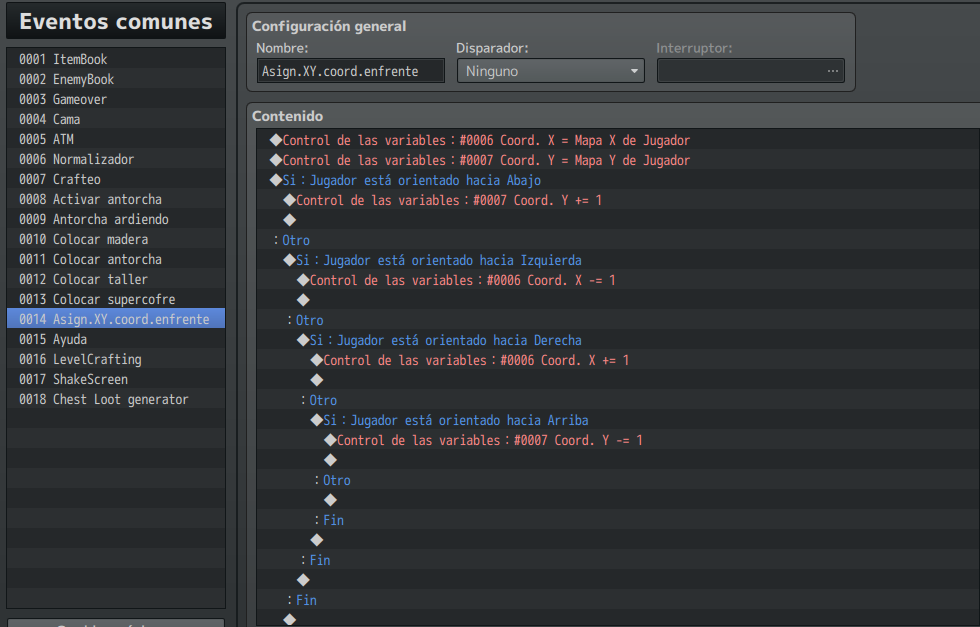Select condition Jugador orientado hacia Arriba
980x627 pixels.
pos(618,420)
